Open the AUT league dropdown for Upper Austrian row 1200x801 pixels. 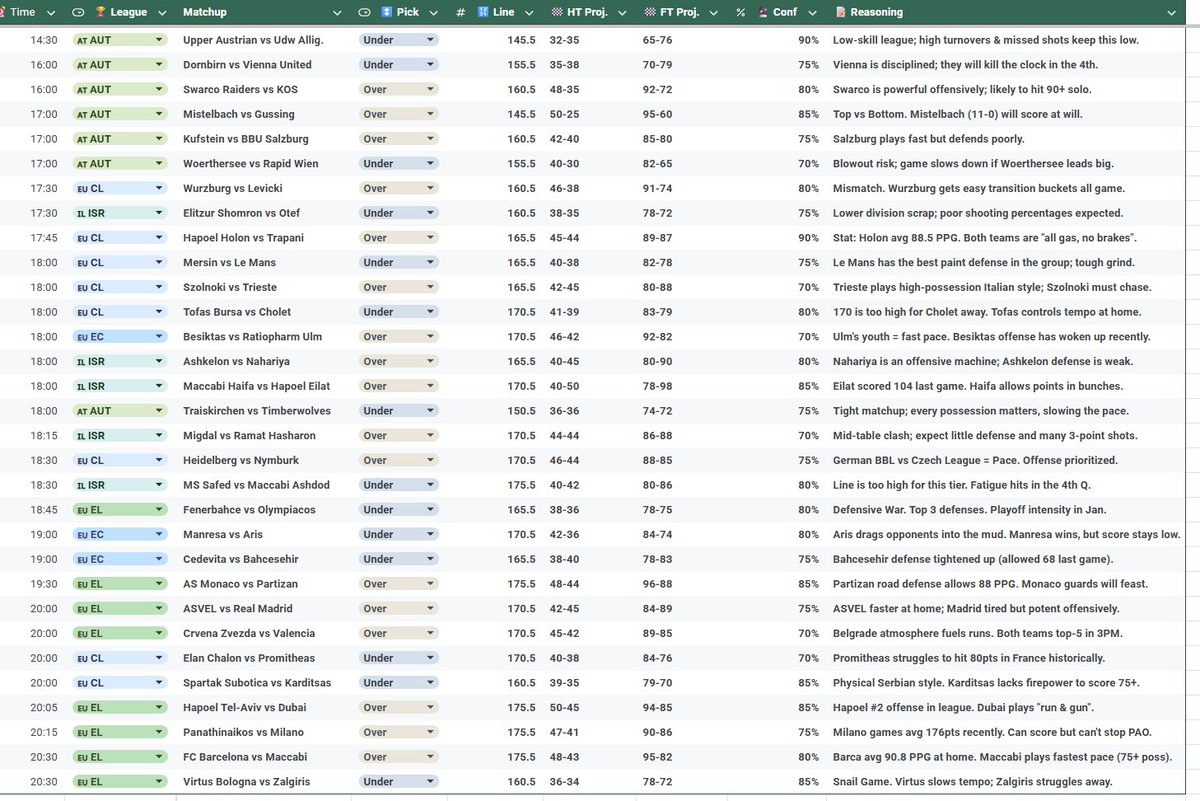(x=159, y=40)
